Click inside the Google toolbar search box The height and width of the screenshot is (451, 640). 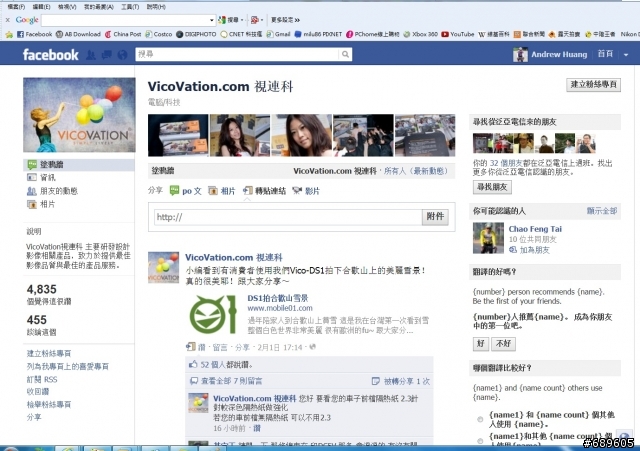125,20
